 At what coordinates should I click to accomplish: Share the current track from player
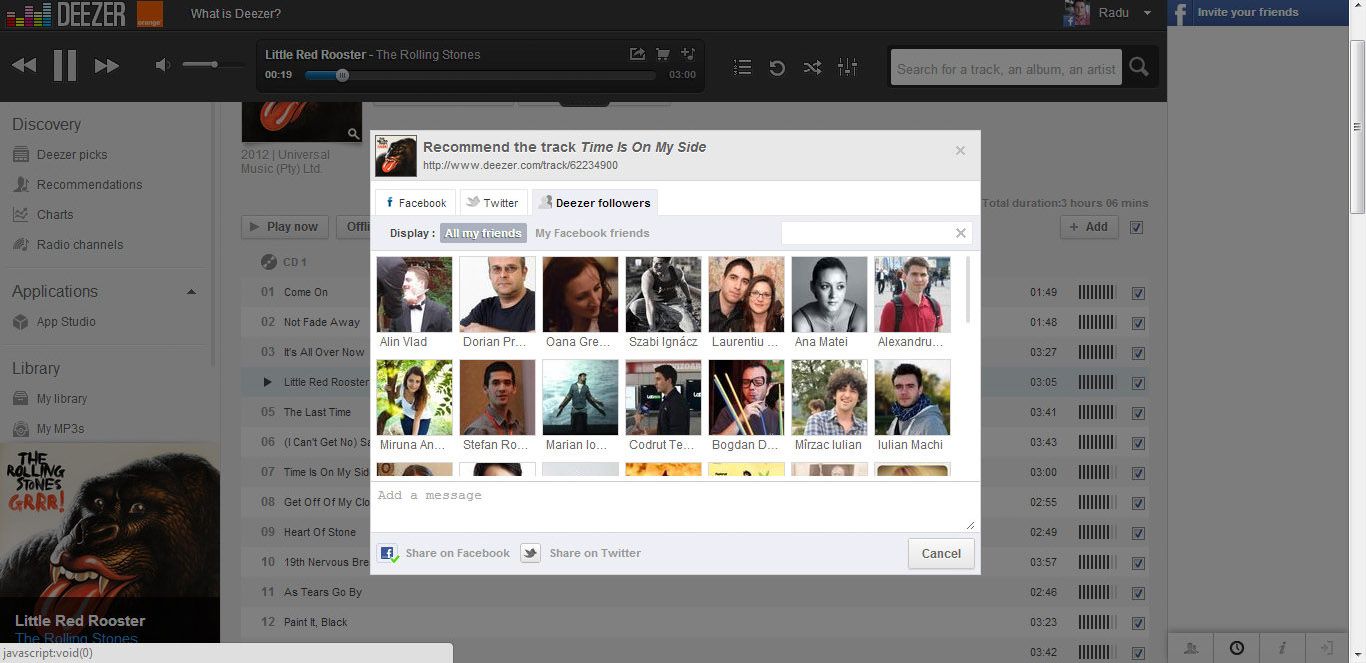pos(637,54)
